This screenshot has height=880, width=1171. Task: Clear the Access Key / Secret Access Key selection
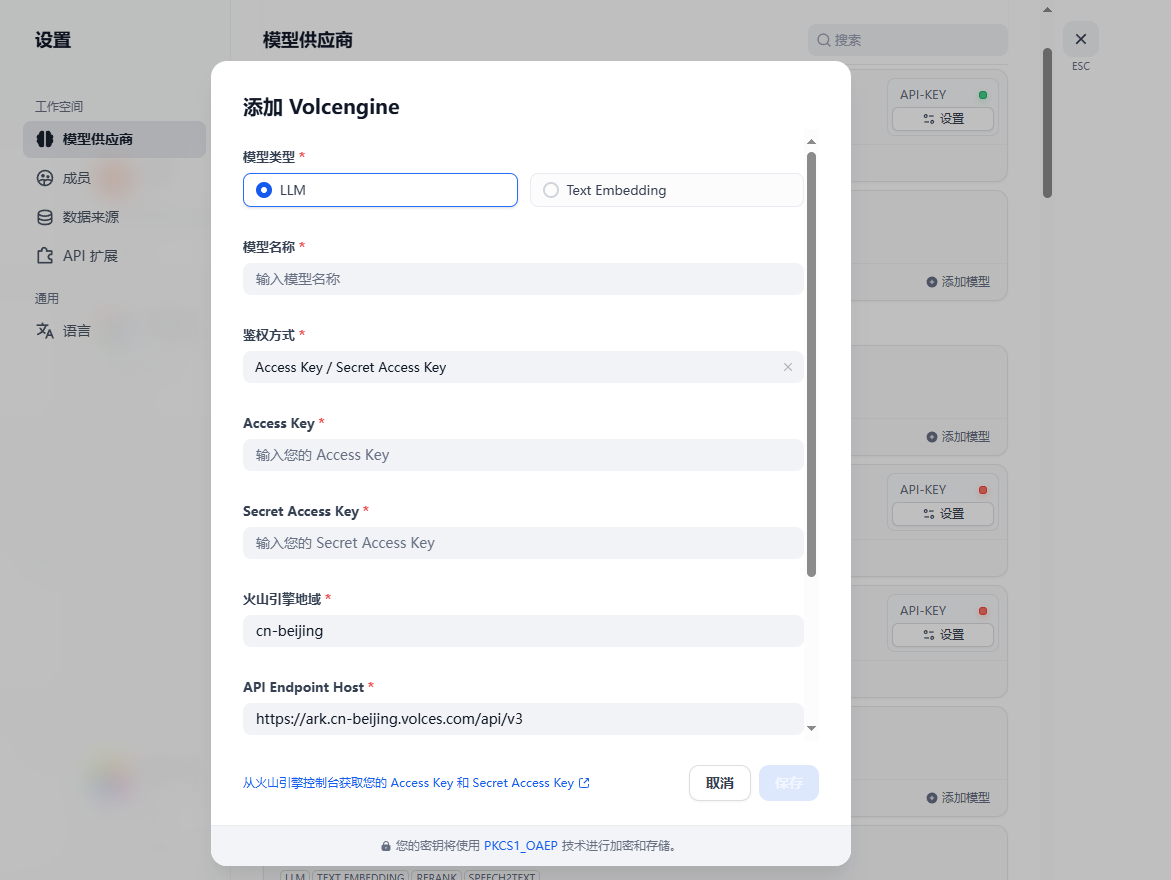coord(787,367)
